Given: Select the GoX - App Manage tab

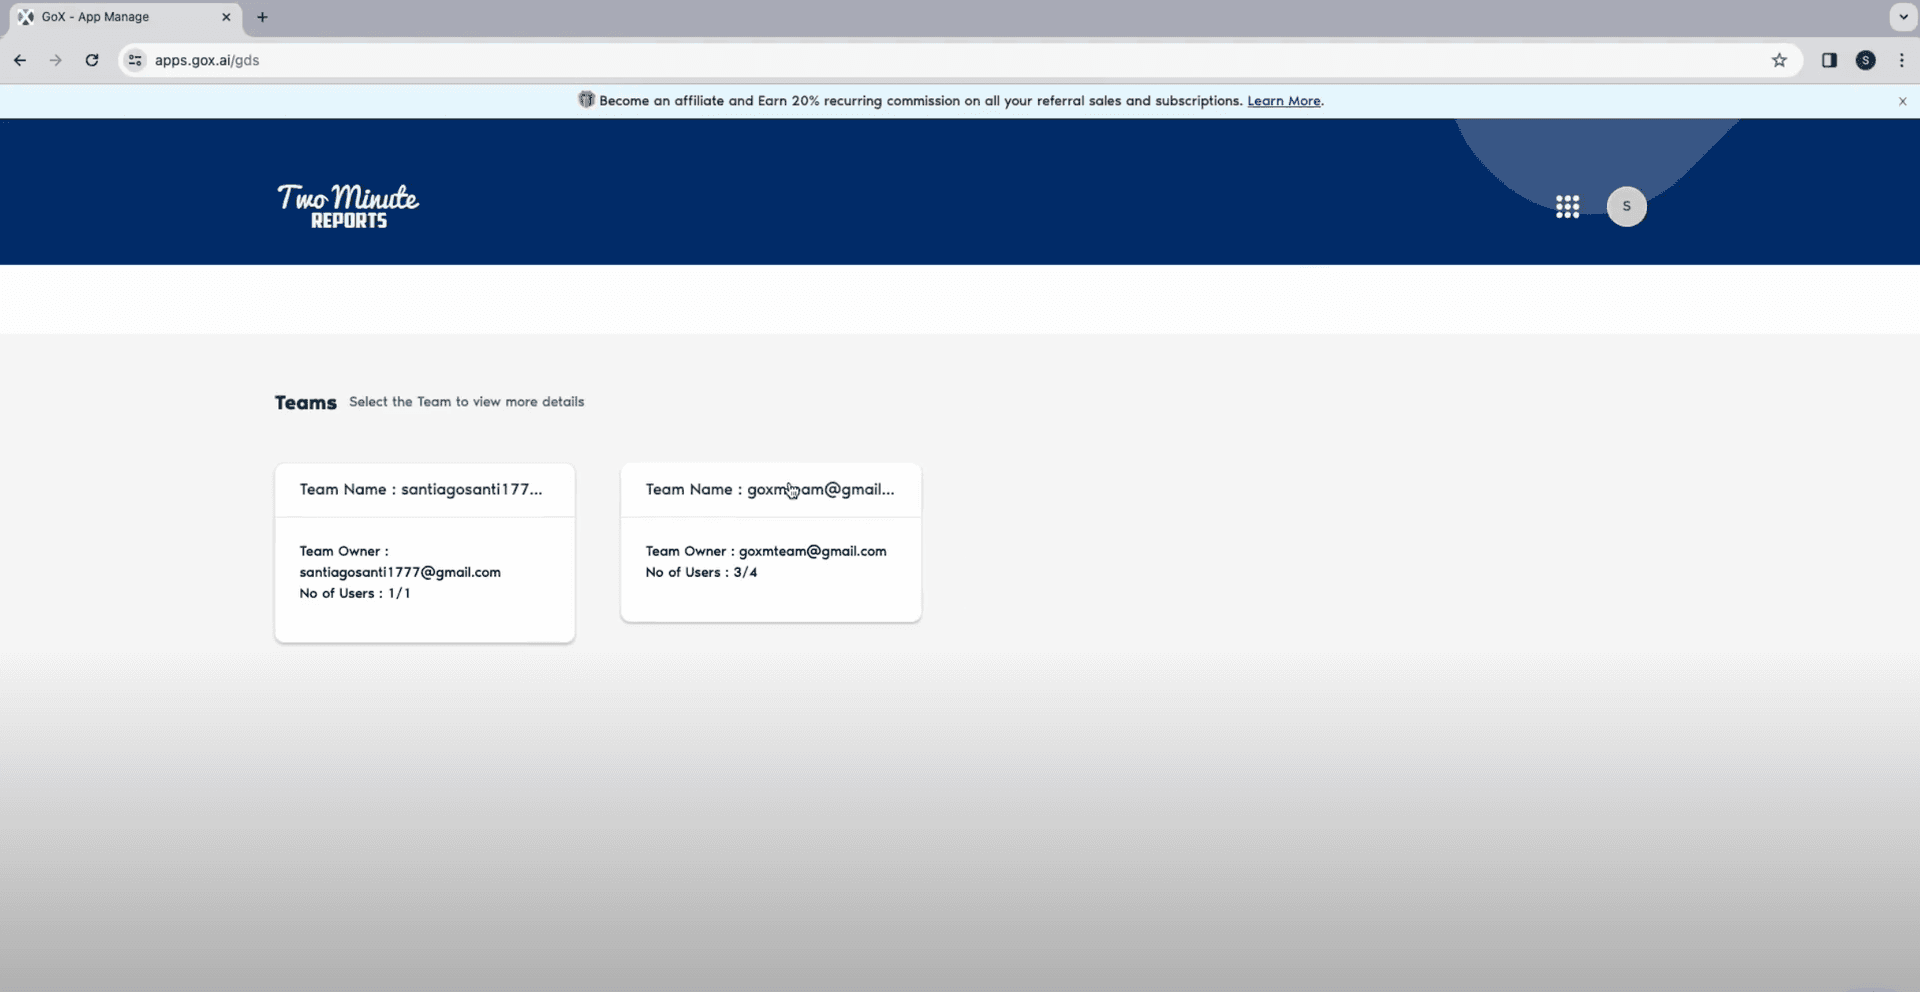Looking at the screenshot, I should pyautogui.click(x=124, y=17).
